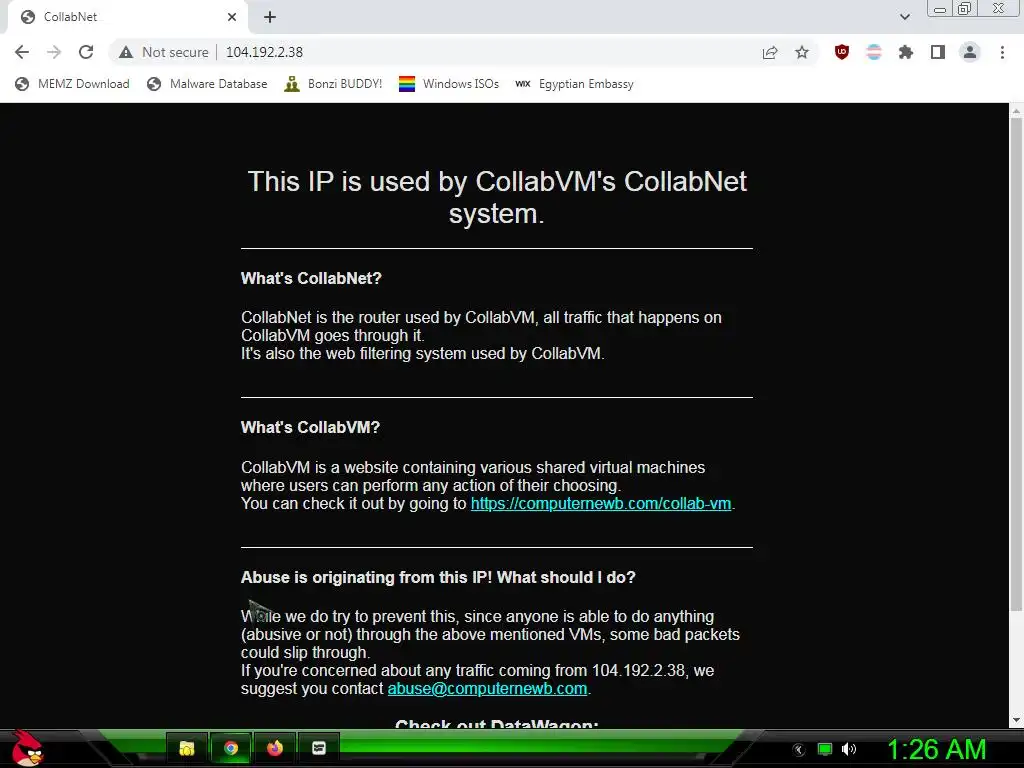
Task: Open the Malware Database bookmark
Action: pos(208,84)
